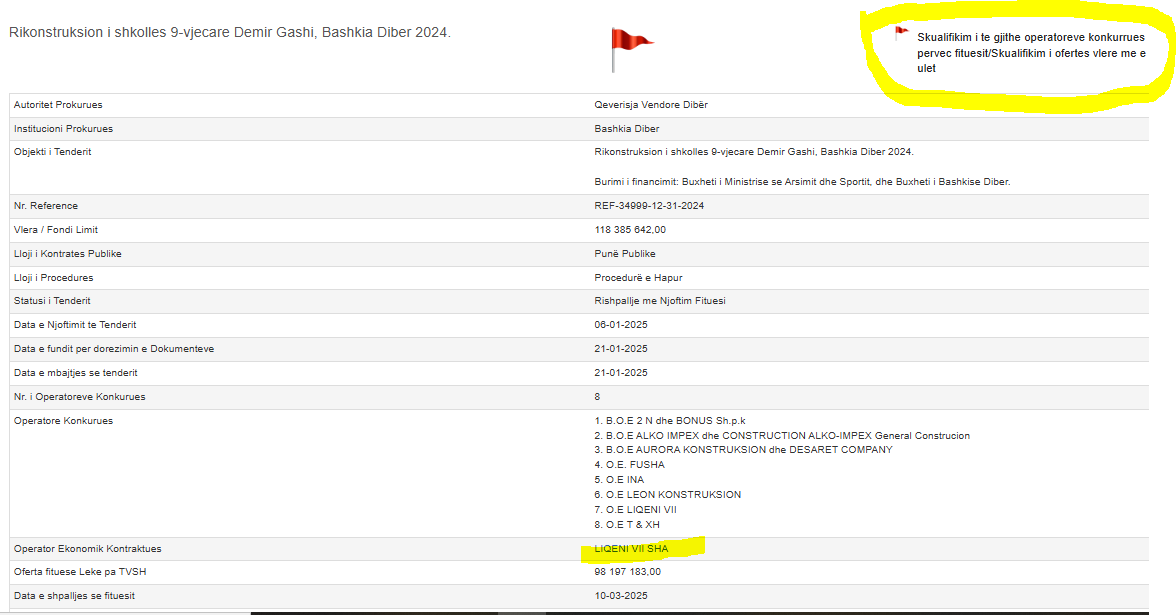The width and height of the screenshot is (1176, 615).
Task: Select the tender title heading at top
Action: [x=230, y=32]
